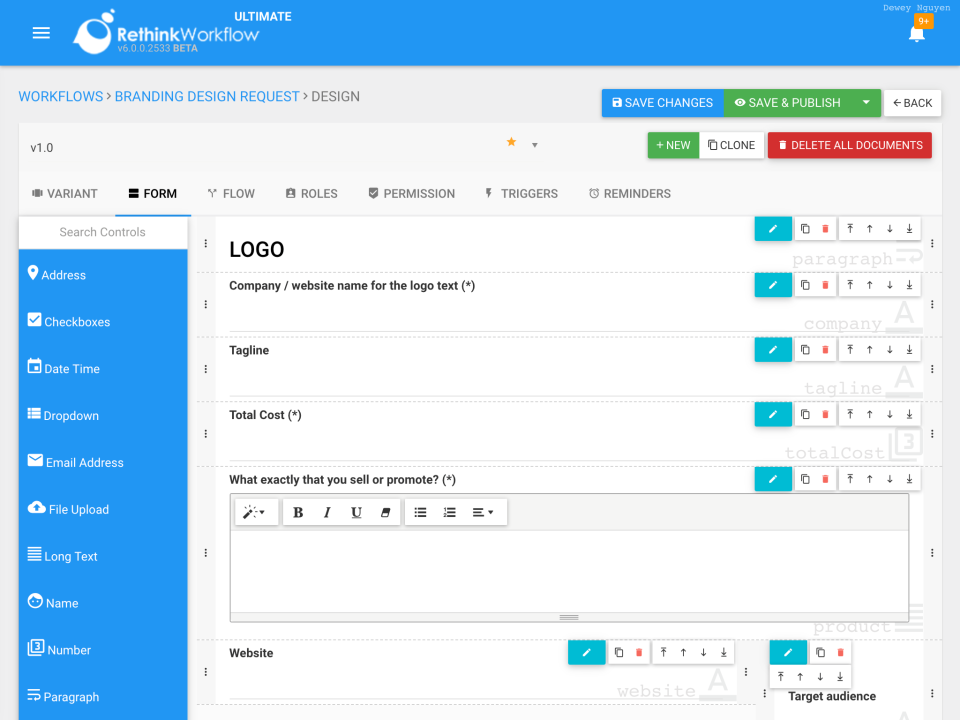Click the SAVE CHANGES button
Viewport: 960px width, 720px height.
coord(662,102)
